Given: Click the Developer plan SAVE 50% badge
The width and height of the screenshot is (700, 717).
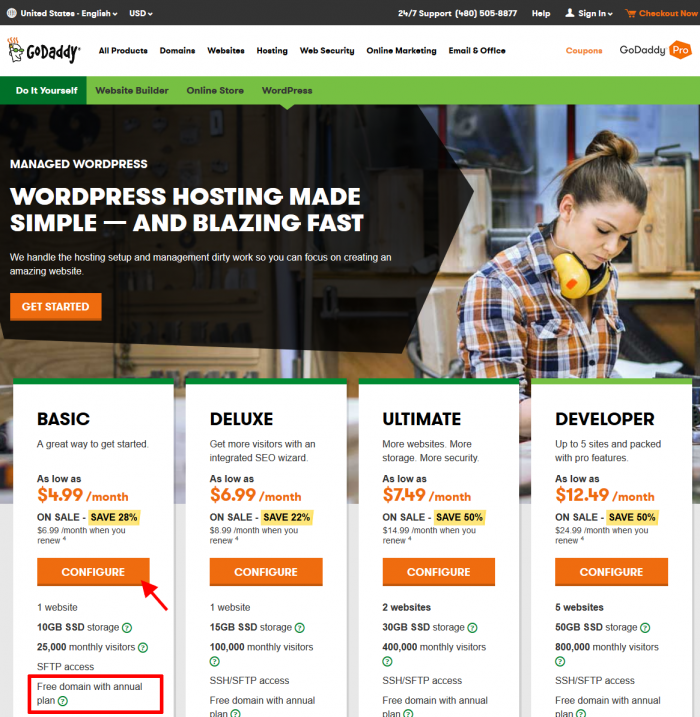Looking at the screenshot, I should click(632, 517).
